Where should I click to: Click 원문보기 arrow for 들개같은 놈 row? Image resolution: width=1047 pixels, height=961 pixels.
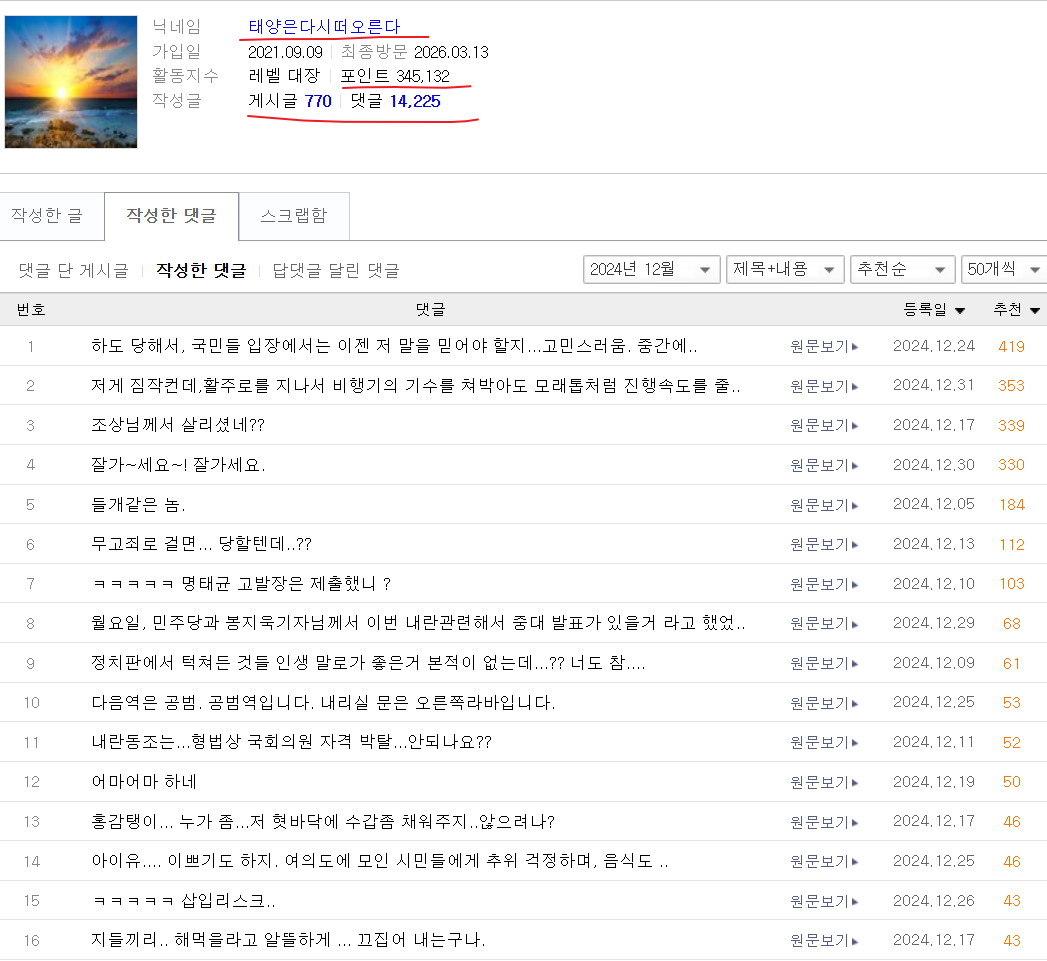tap(824, 505)
